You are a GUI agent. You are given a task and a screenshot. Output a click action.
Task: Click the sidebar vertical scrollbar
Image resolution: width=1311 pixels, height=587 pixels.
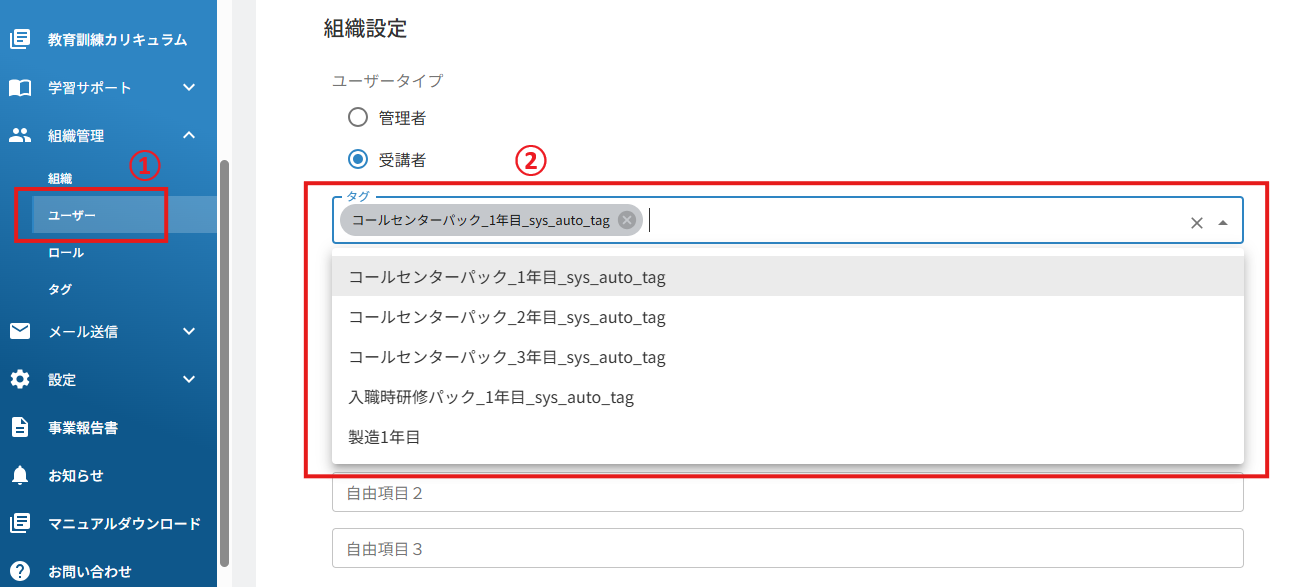(224, 362)
